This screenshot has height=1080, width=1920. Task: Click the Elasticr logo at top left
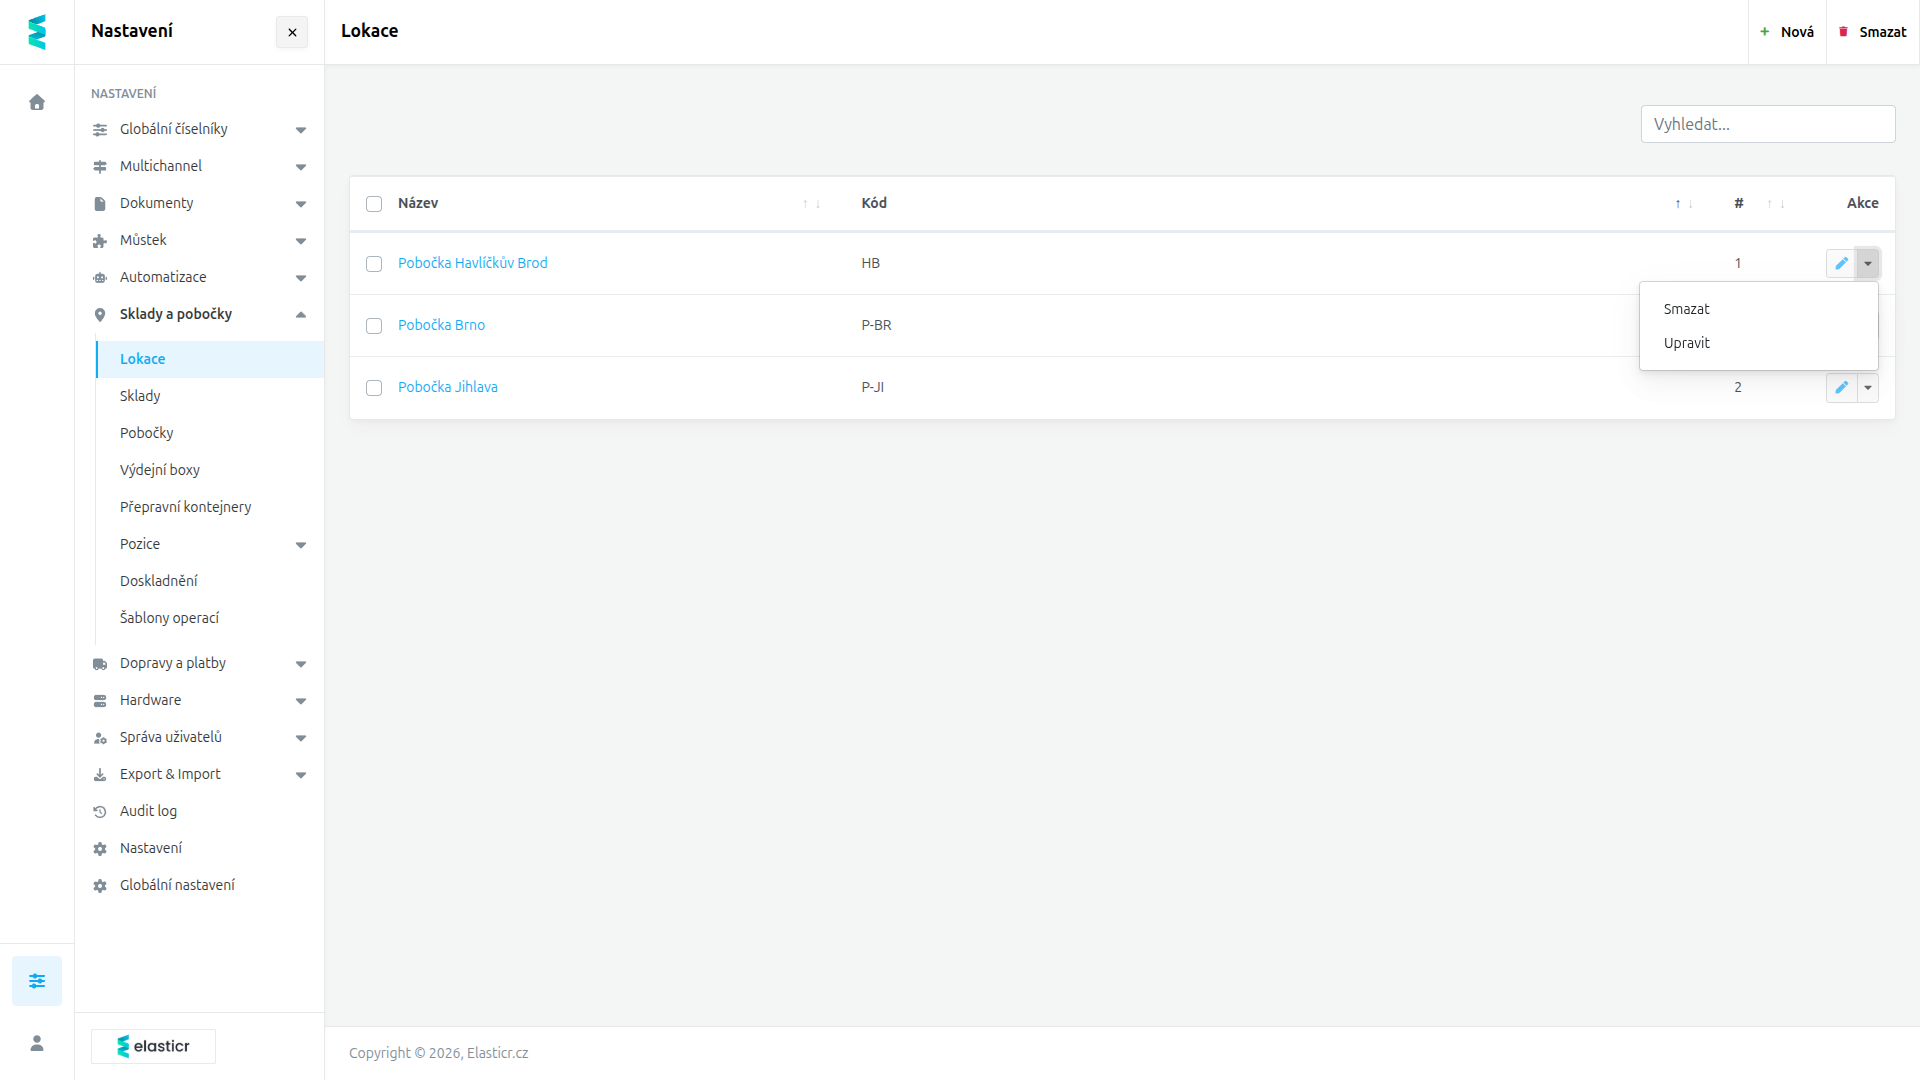[x=37, y=32]
